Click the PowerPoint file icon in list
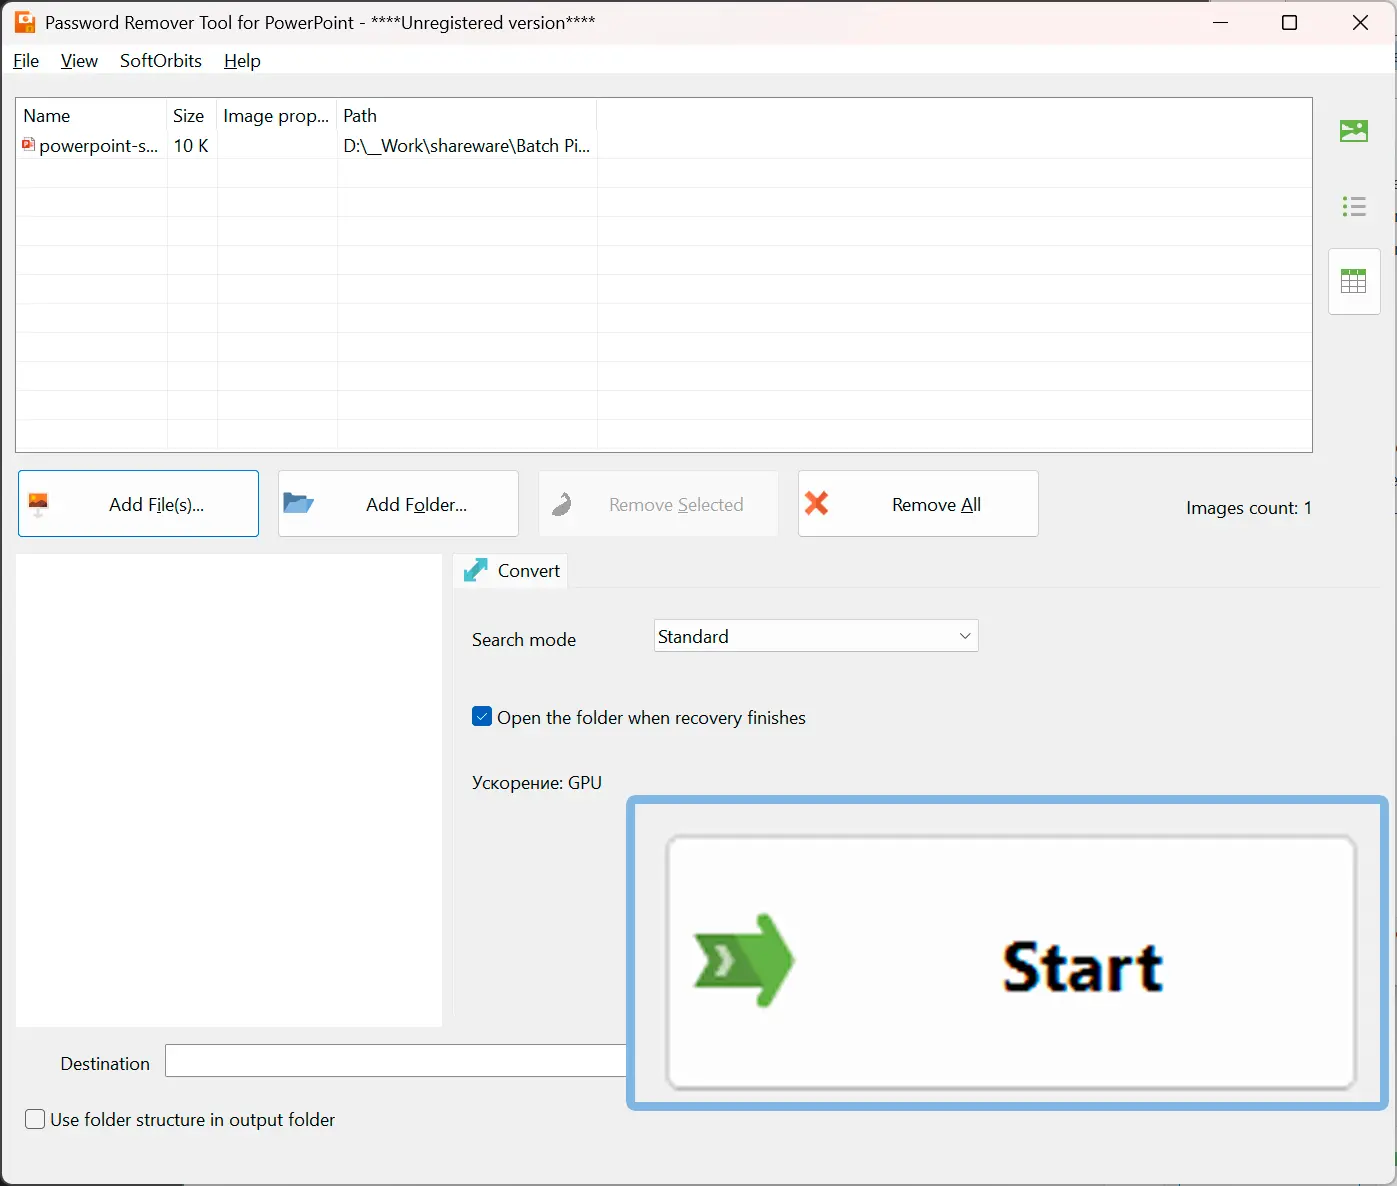The height and width of the screenshot is (1186, 1397). [28, 145]
